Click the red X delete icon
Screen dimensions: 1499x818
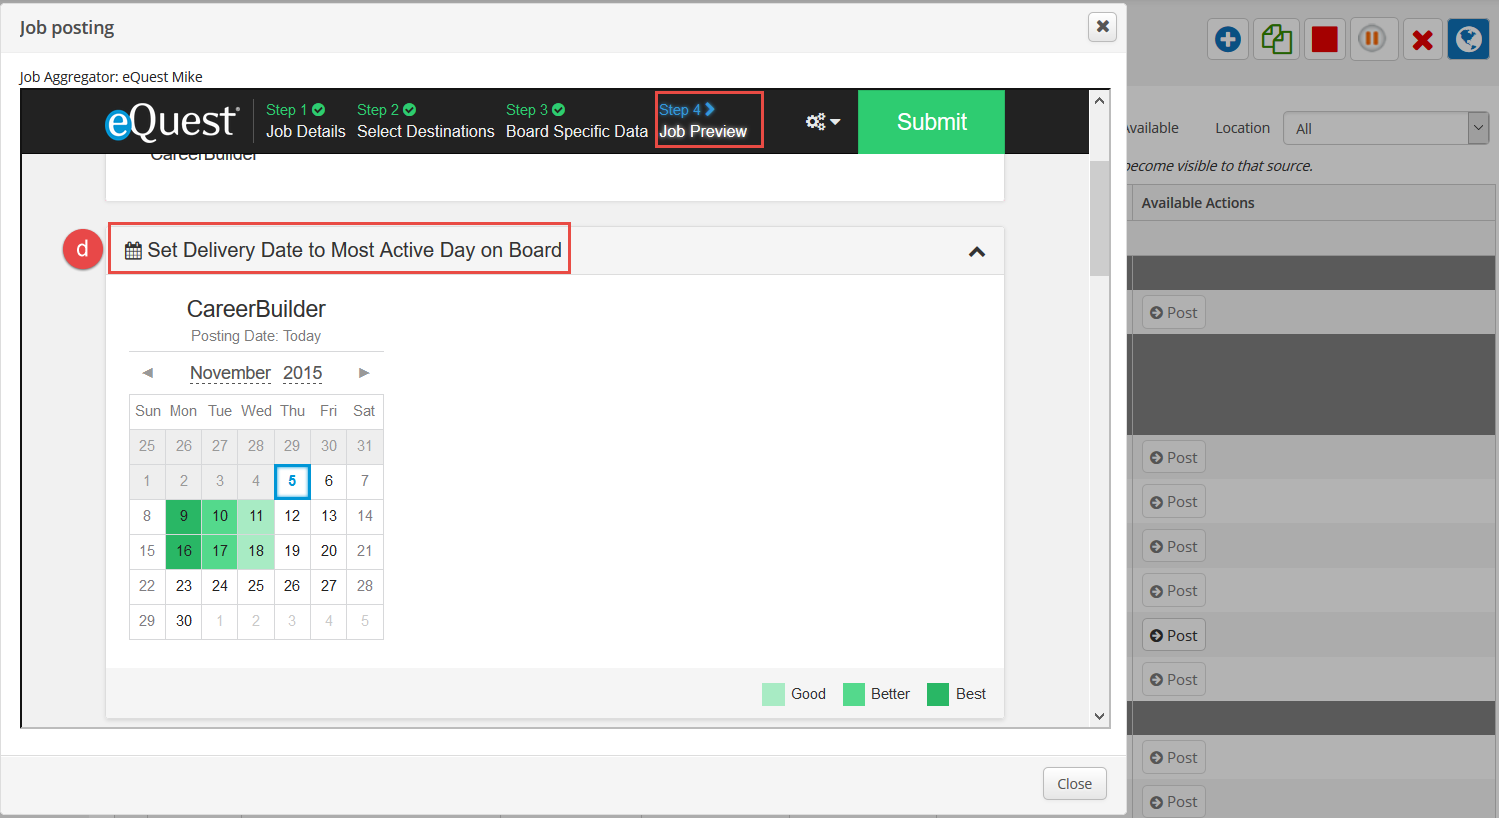[1422, 40]
